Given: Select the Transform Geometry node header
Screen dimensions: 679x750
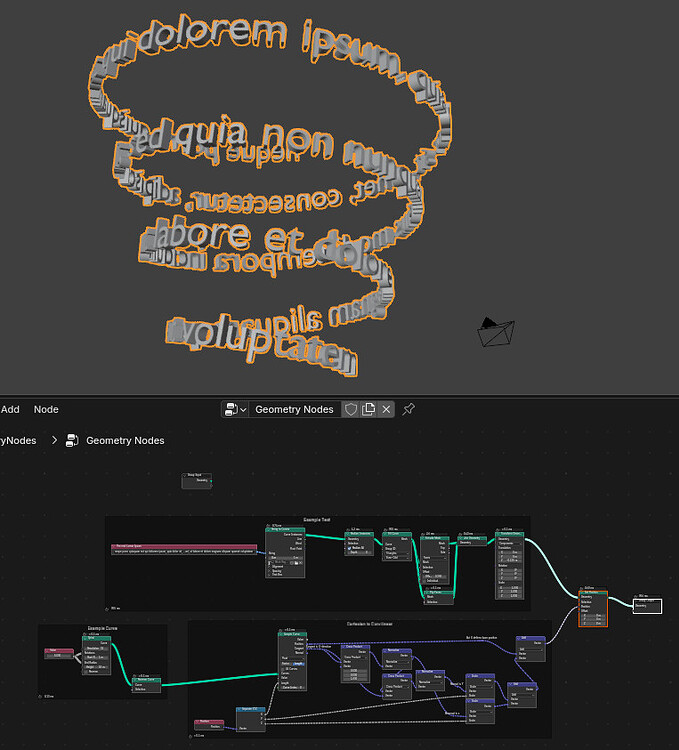Looking at the screenshot, I should pos(510,534).
